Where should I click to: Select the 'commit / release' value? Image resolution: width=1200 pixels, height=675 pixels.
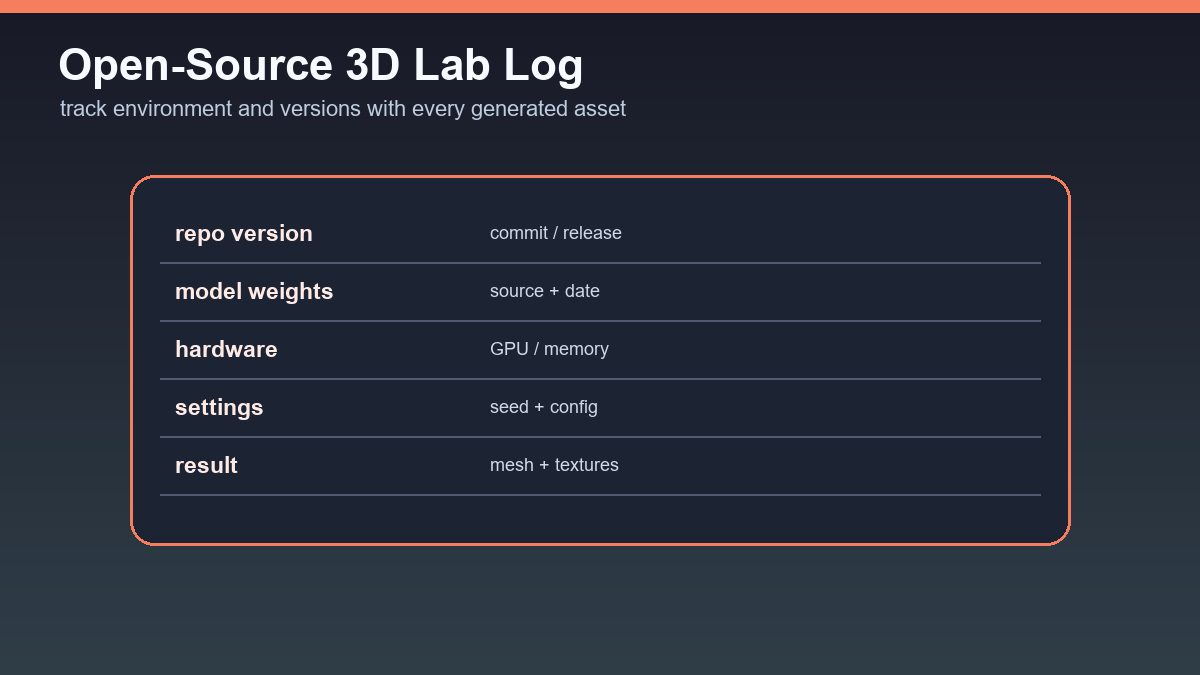tap(556, 233)
